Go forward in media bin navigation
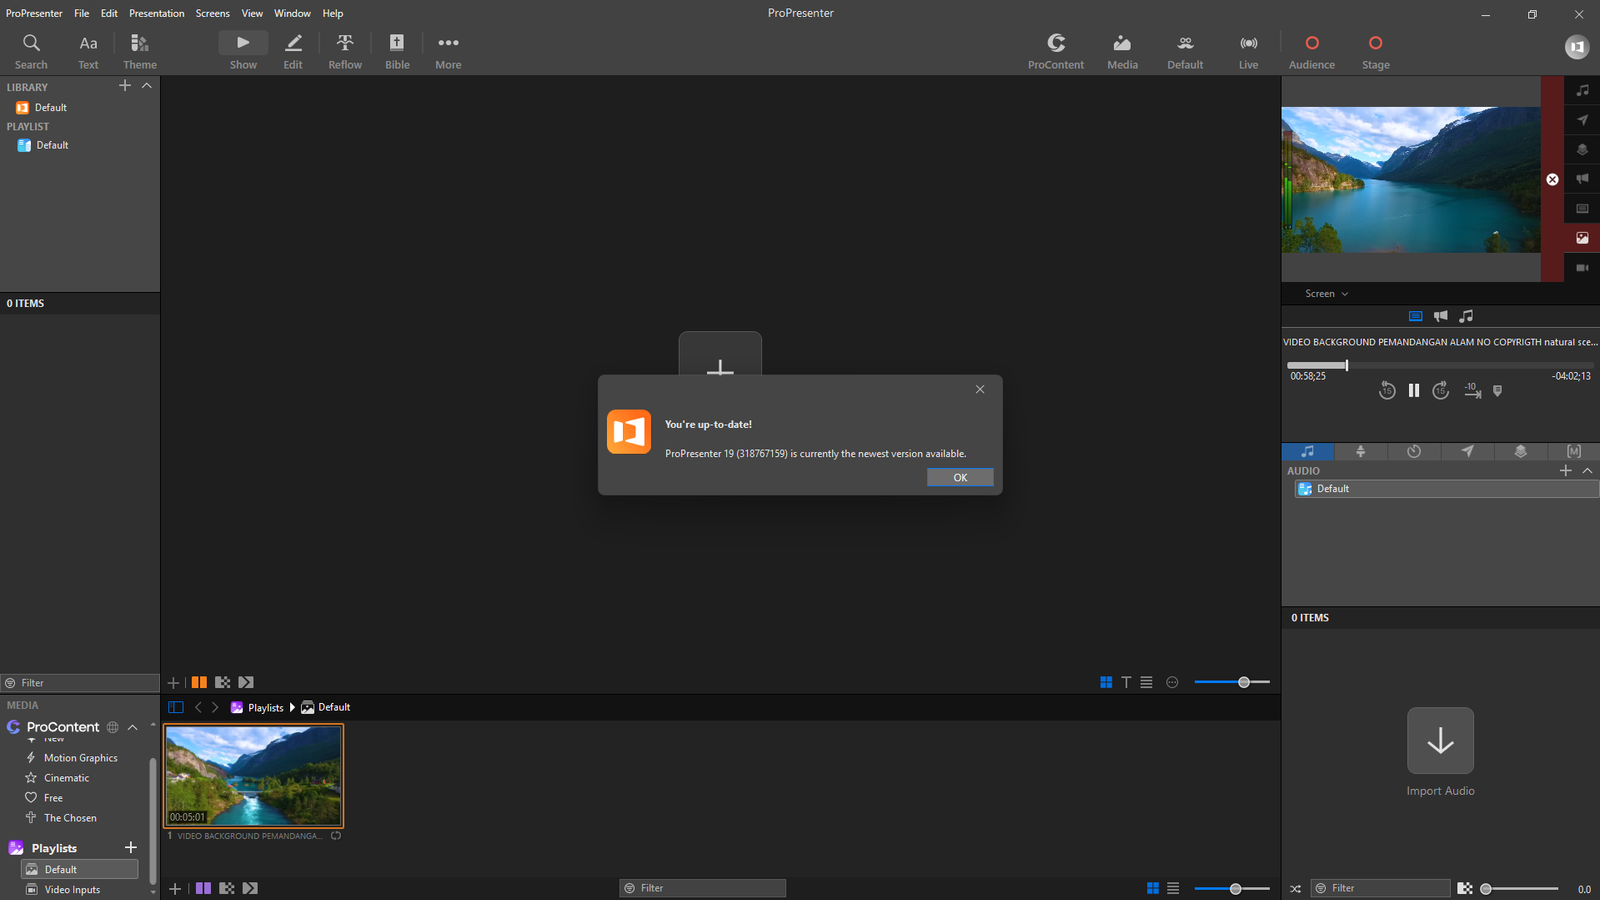1600x900 pixels. pyautogui.click(x=215, y=707)
